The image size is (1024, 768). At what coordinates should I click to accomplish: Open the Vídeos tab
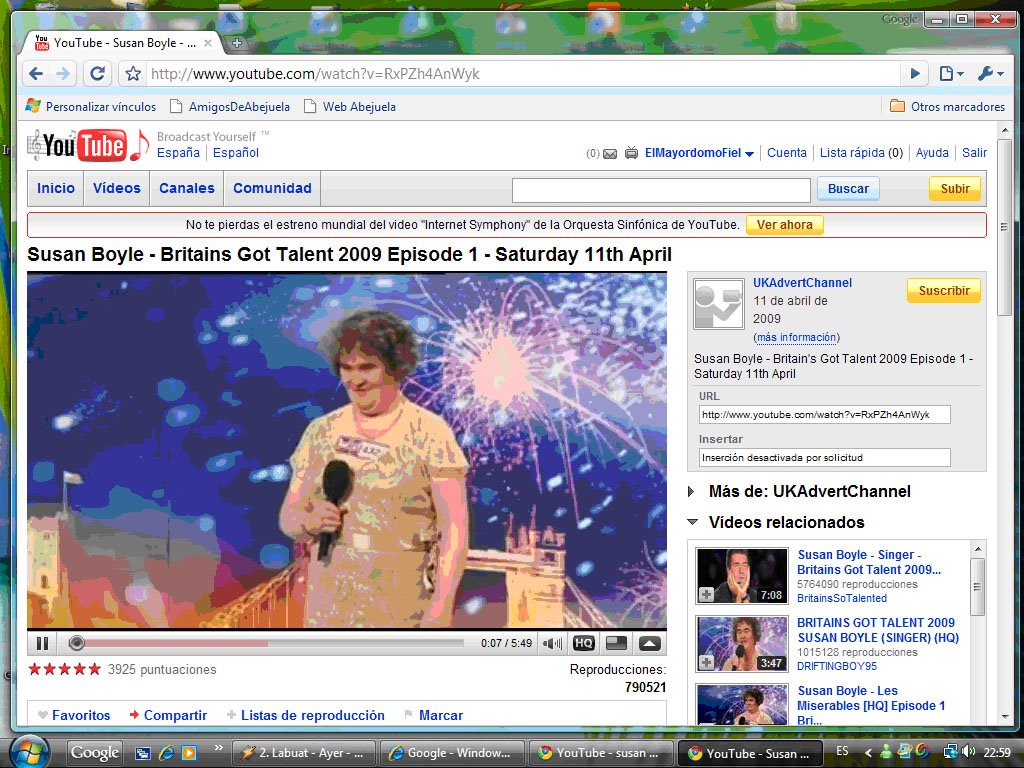[117, 188]
